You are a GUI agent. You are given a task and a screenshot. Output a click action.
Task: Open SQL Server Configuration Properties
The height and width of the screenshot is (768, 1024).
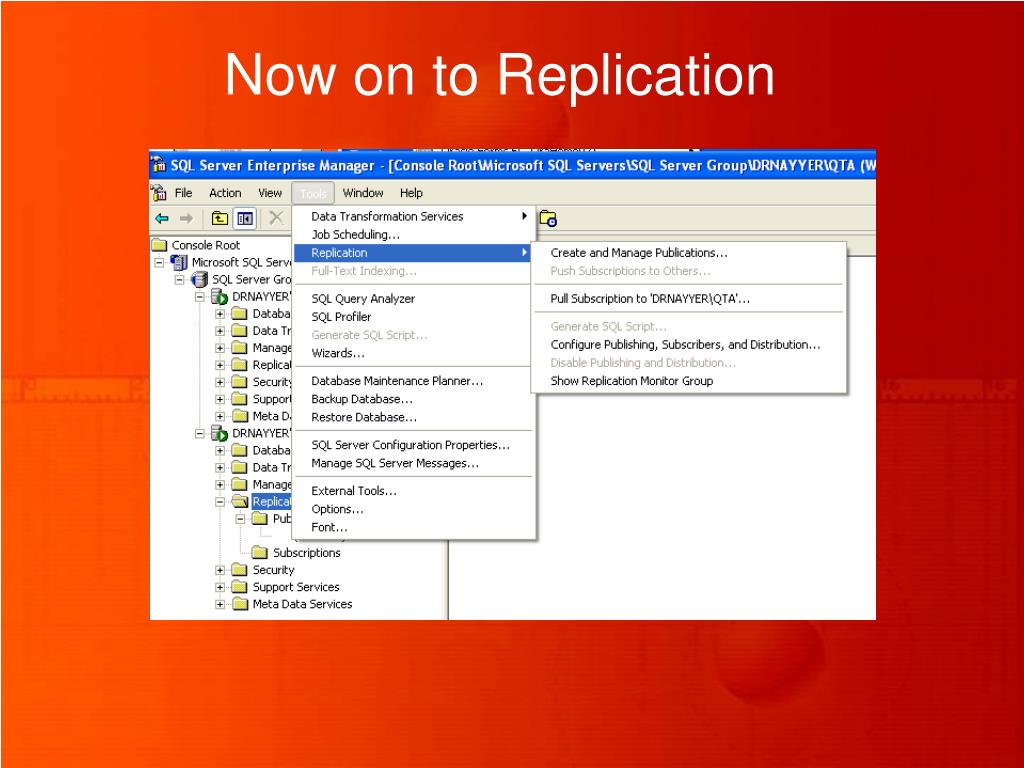pos(412,445)
